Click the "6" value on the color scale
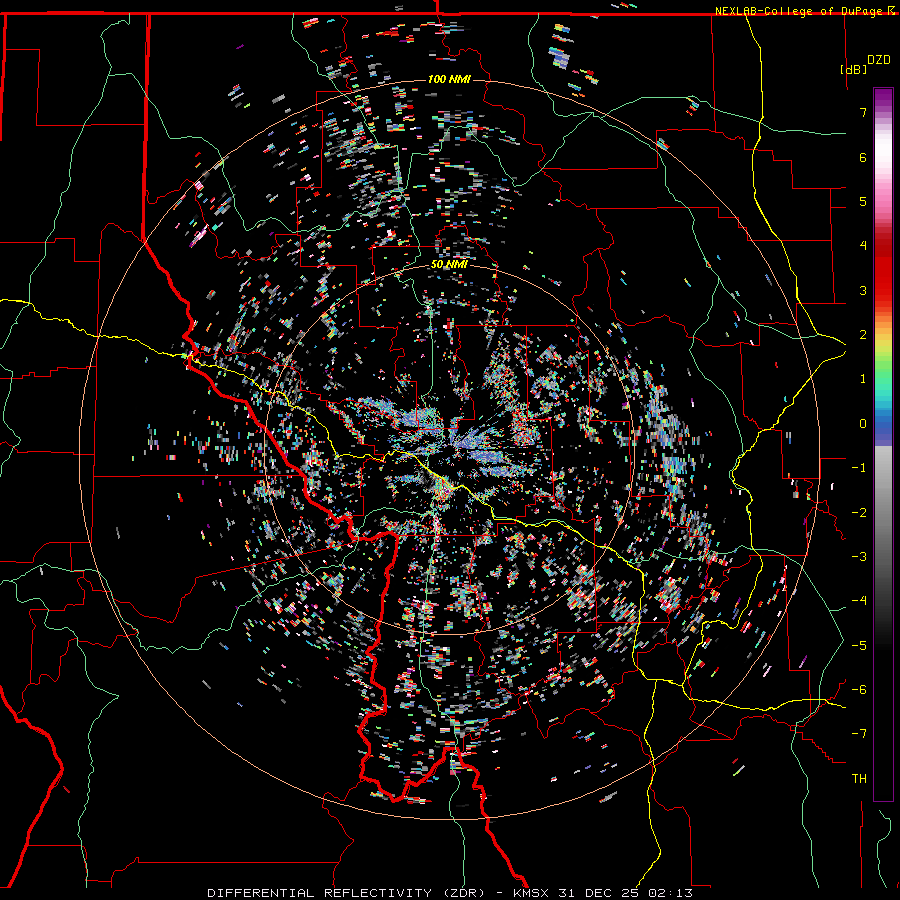 coord(863,157)
